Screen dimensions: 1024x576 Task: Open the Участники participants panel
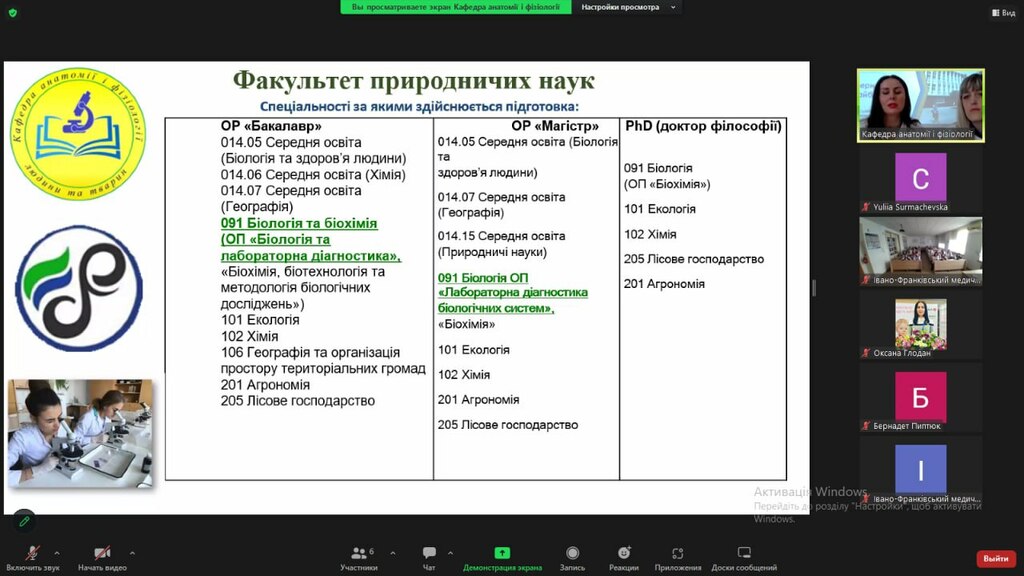[359, 554]
